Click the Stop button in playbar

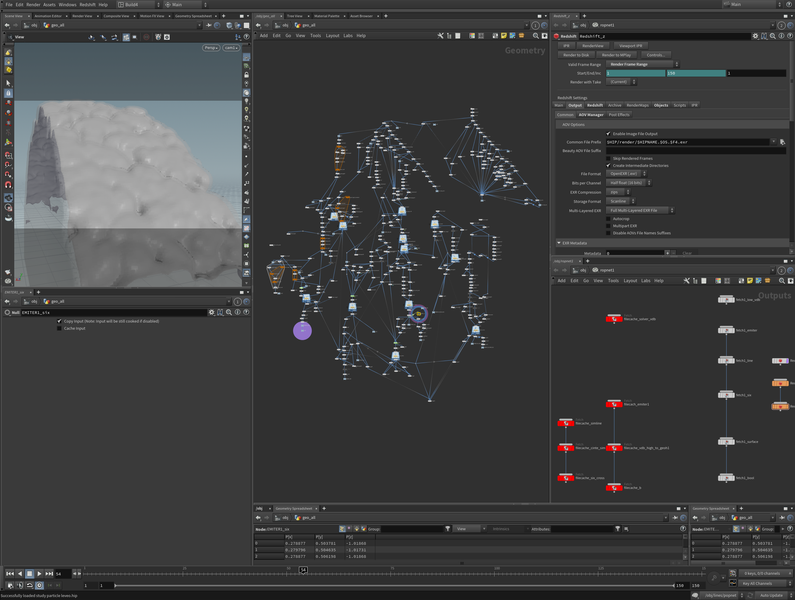pos(29,573)
